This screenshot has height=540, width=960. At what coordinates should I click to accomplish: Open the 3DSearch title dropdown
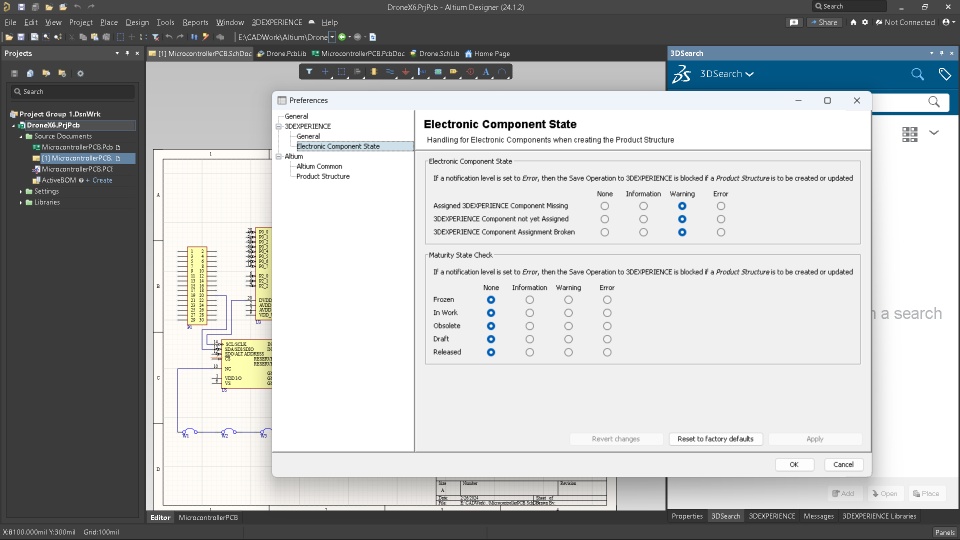click(x=750, y=74)
